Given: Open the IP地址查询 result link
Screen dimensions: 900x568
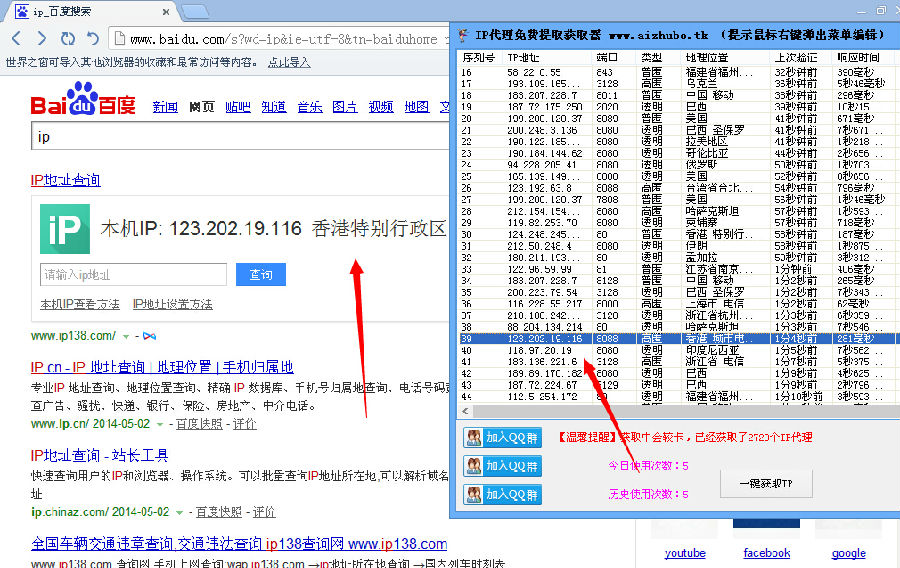Looking at the screenshot, I should pos(66,180).
